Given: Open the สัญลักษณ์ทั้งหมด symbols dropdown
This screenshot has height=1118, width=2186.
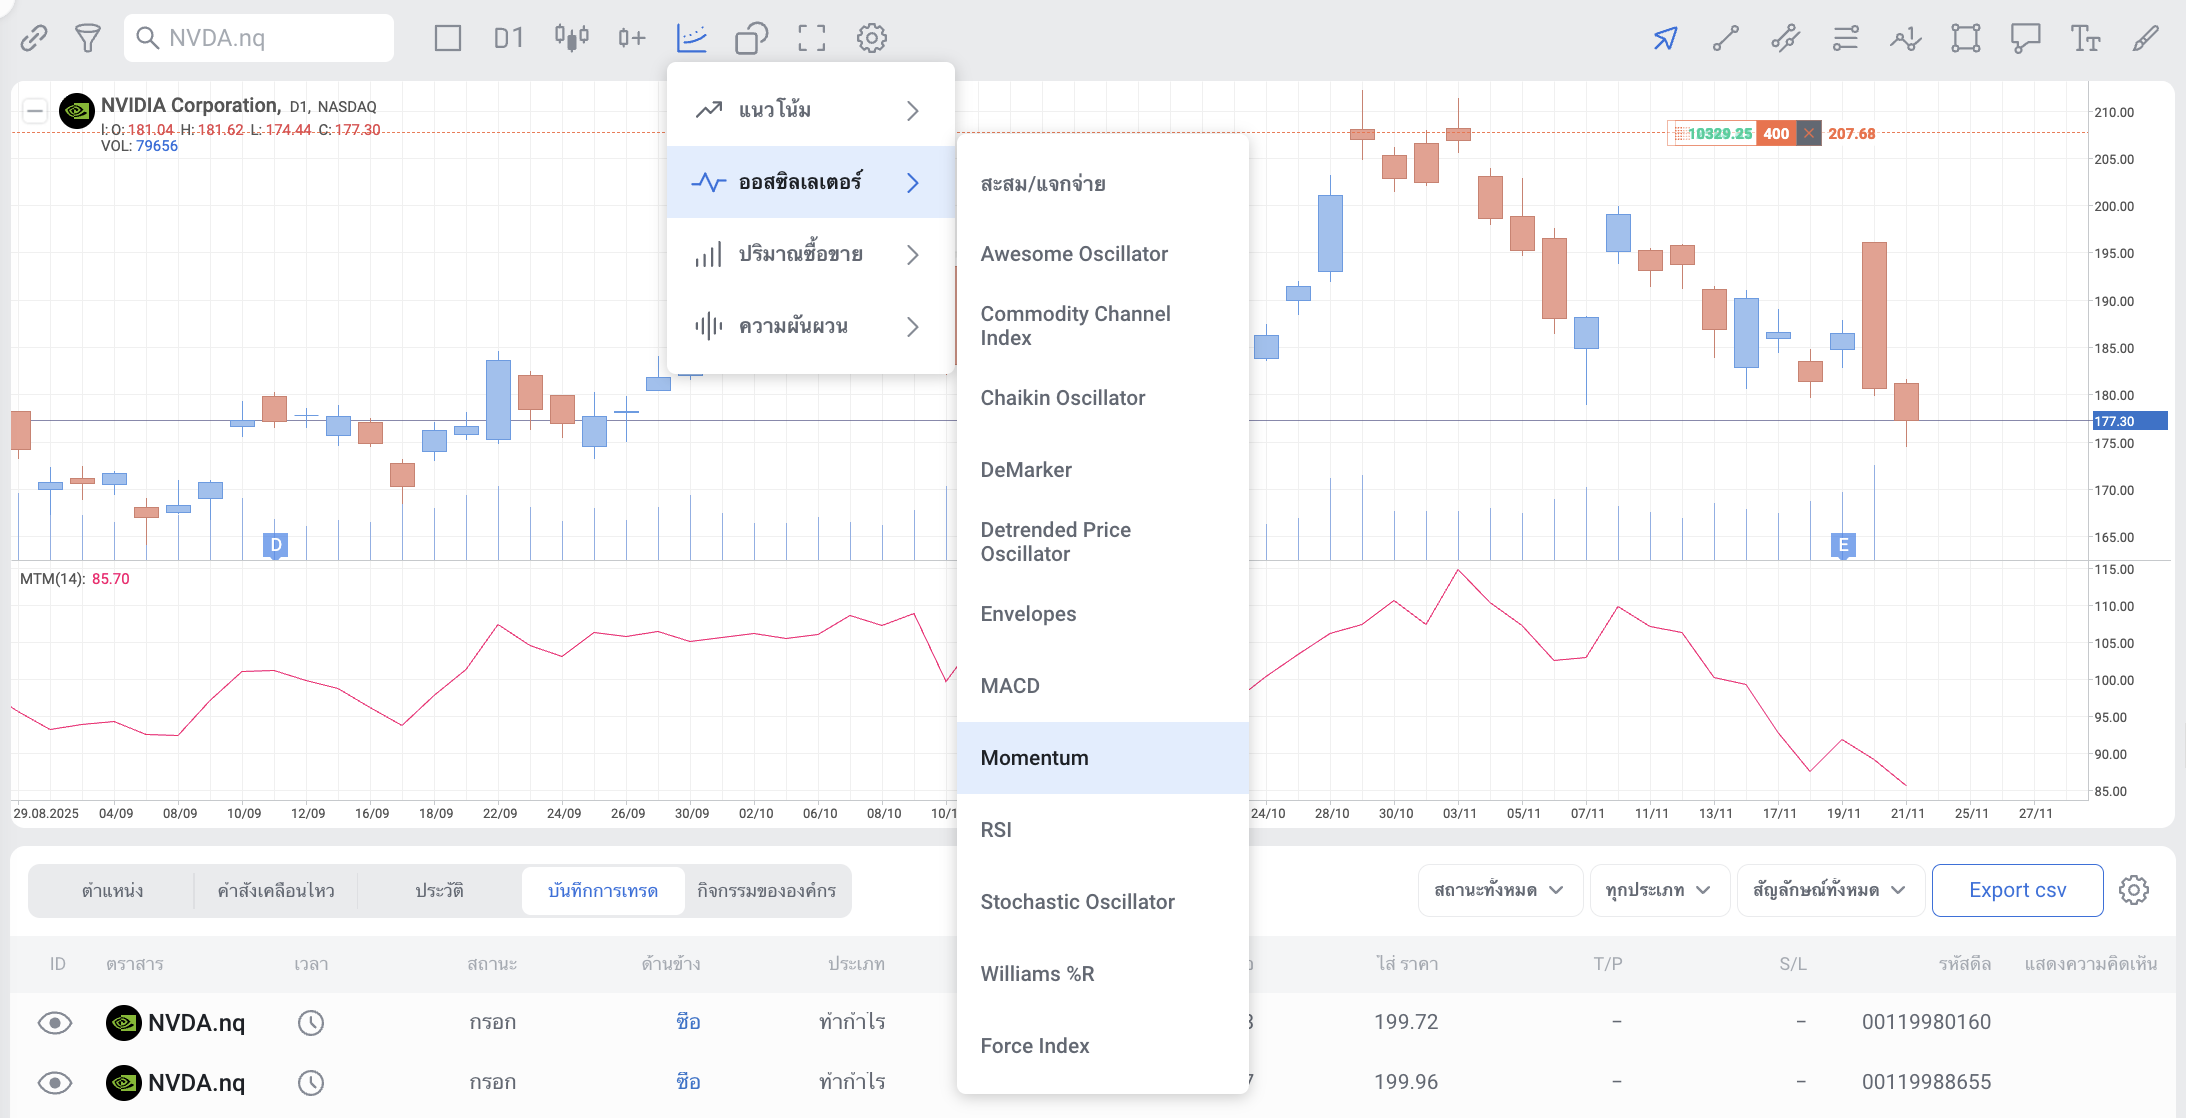Looking at the screenshot, I should tap(1829, 890).
